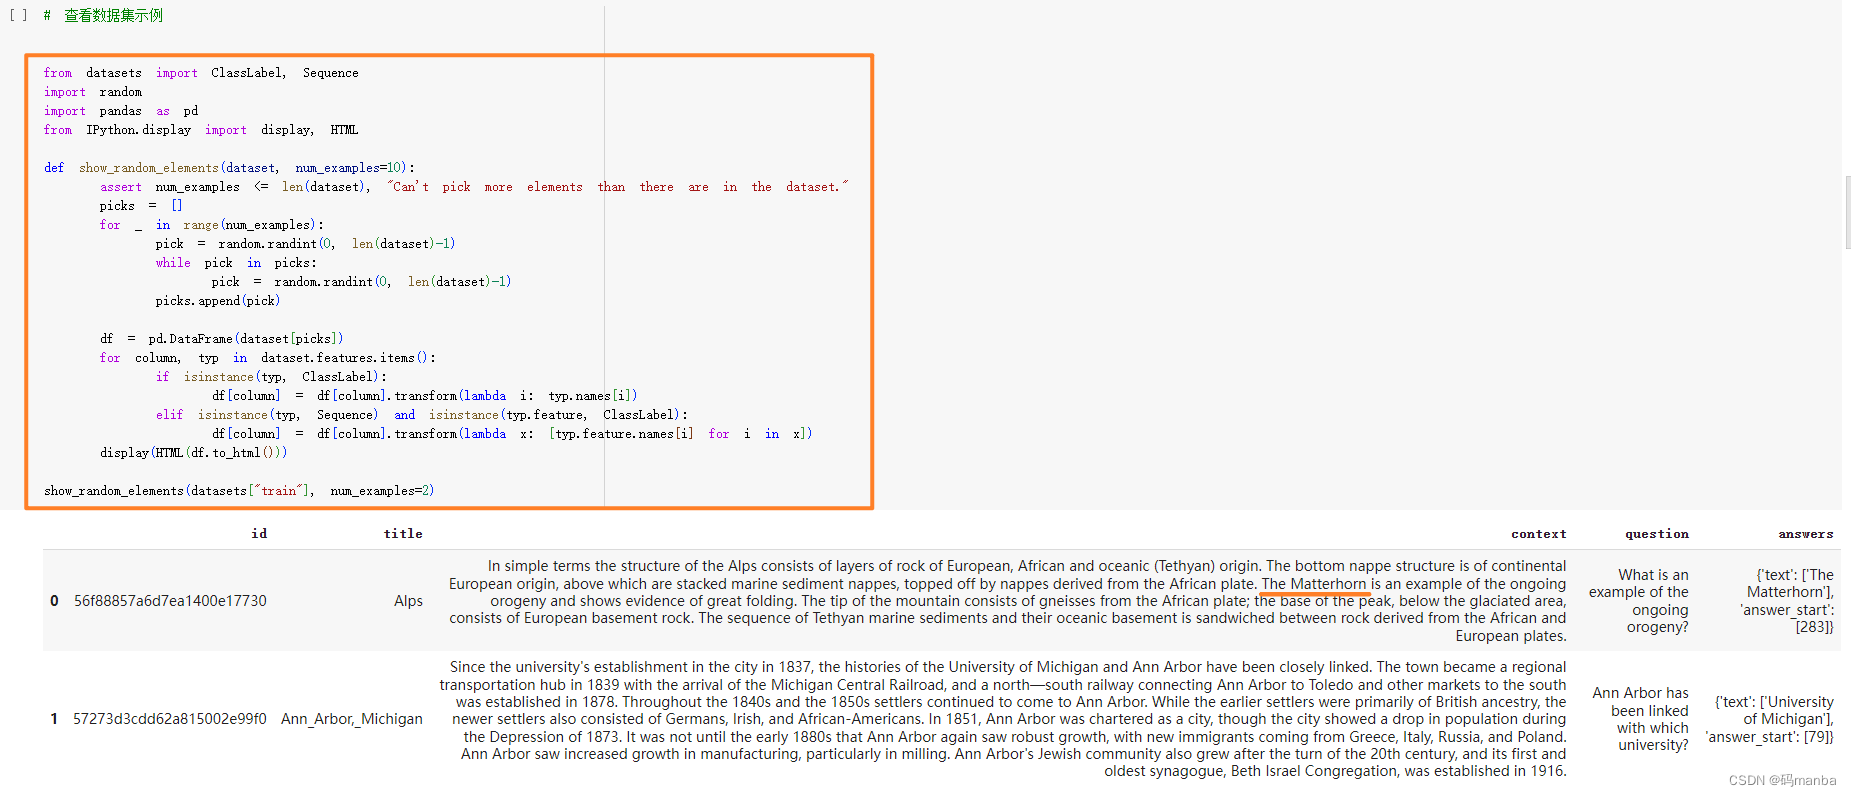Click the 'display(HTML(df.to_html()))' line
This screenshot has width=1851, height=796.
[x=193, y=453]
